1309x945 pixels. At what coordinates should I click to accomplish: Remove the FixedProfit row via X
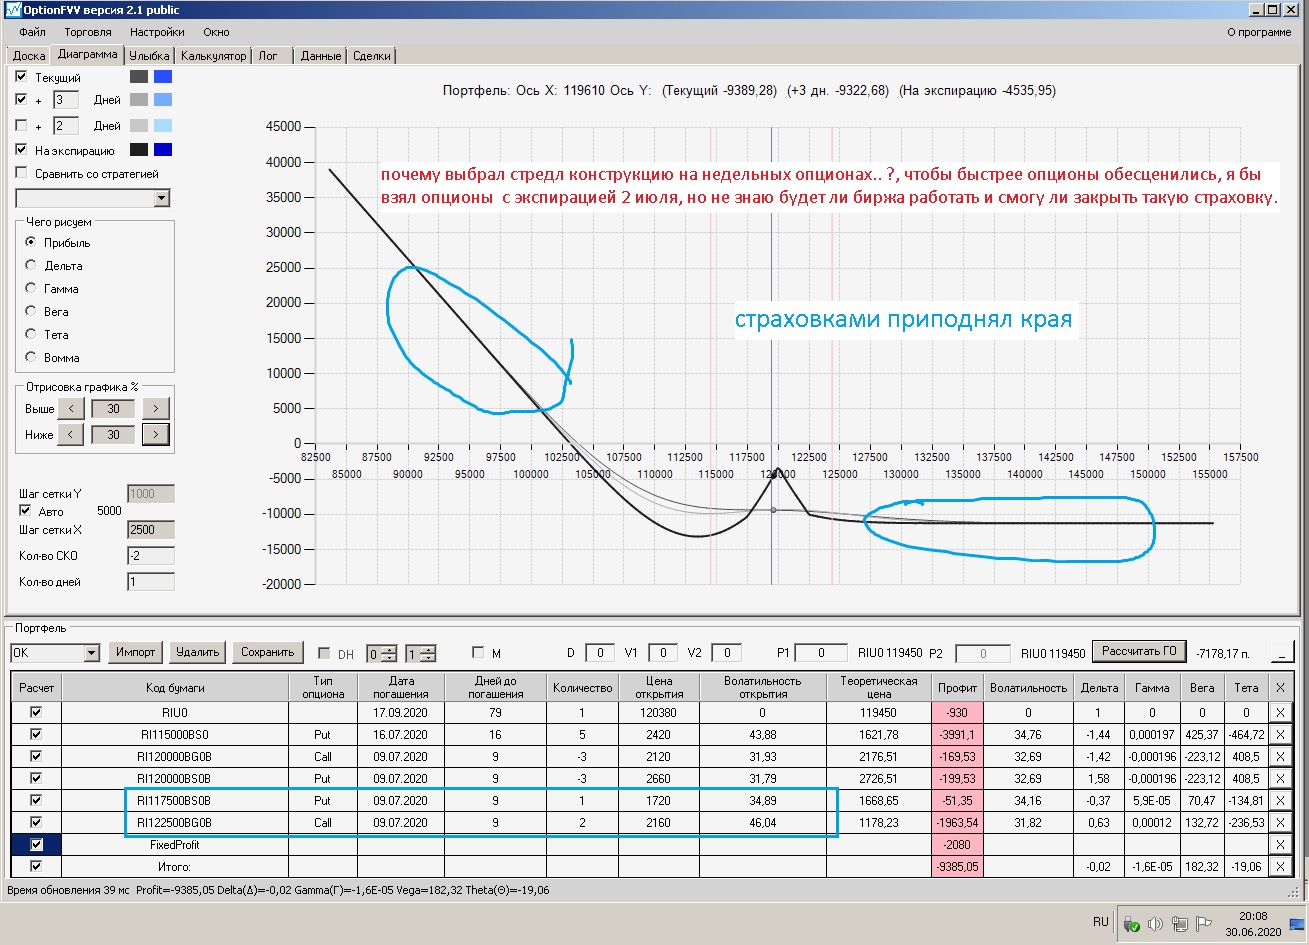(x=1279, y=845)
